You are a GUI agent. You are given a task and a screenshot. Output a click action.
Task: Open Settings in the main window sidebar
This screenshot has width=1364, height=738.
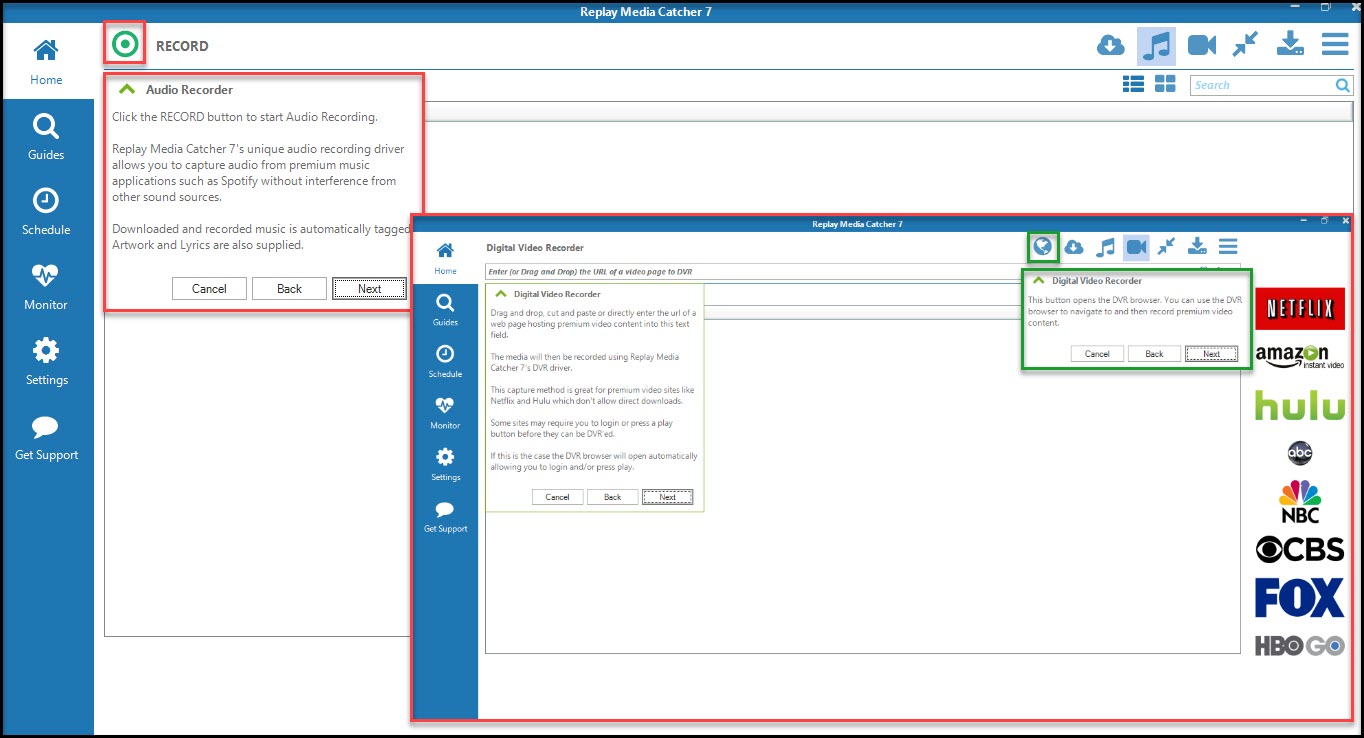pos(46,362)
